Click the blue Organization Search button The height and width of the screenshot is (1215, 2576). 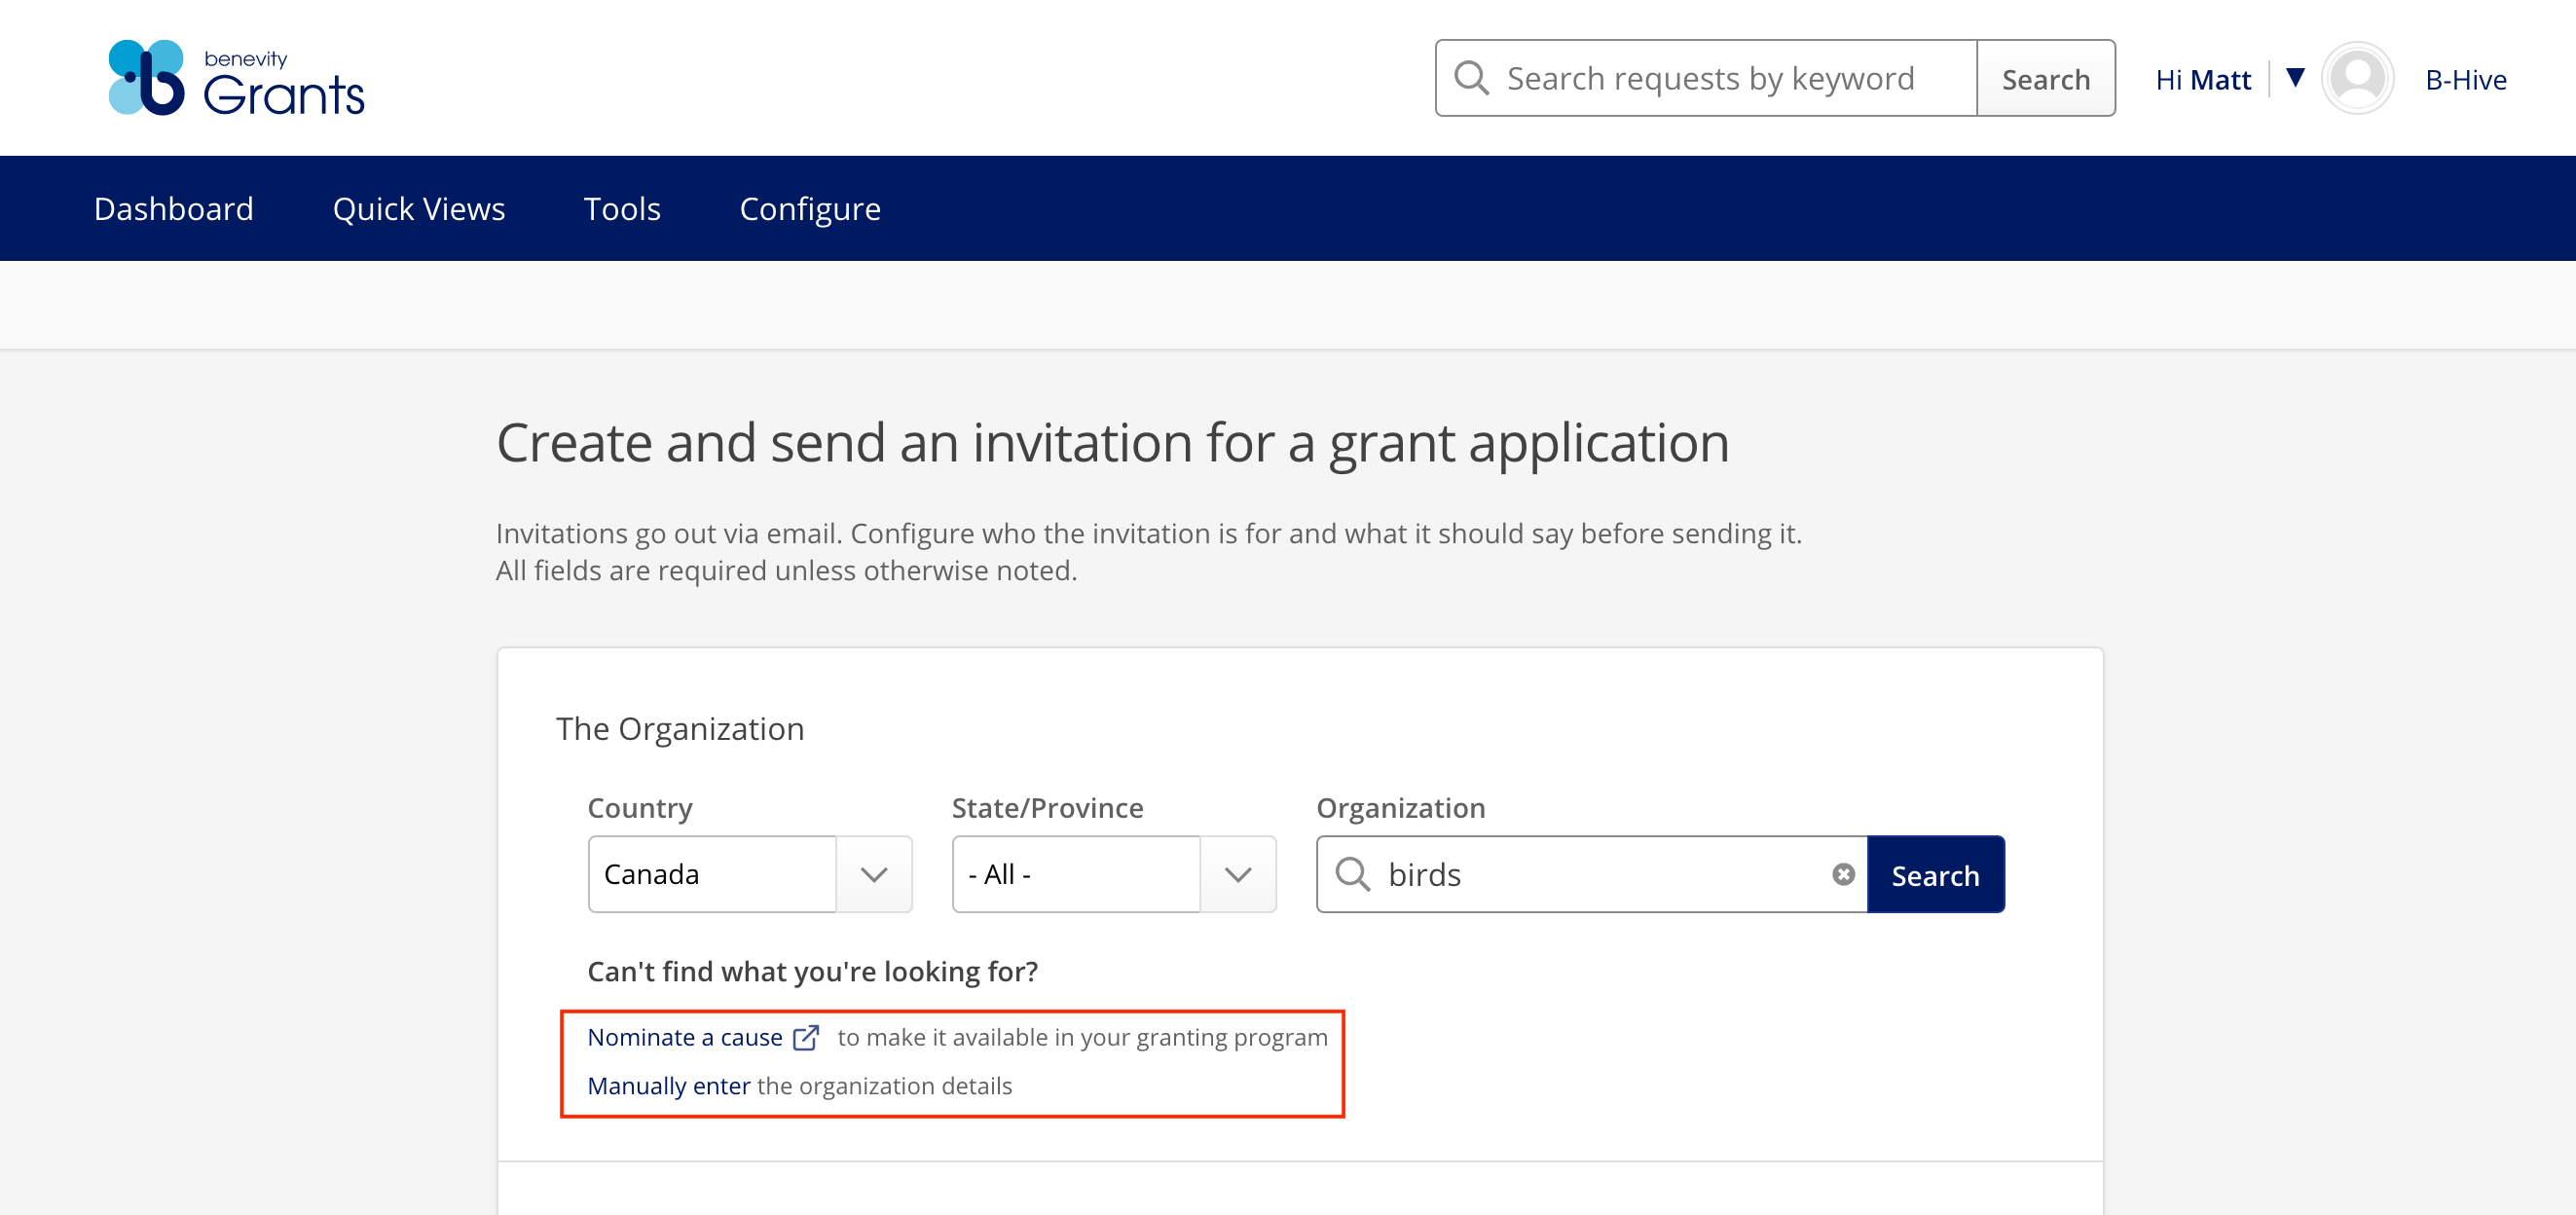click(1935, 874)
